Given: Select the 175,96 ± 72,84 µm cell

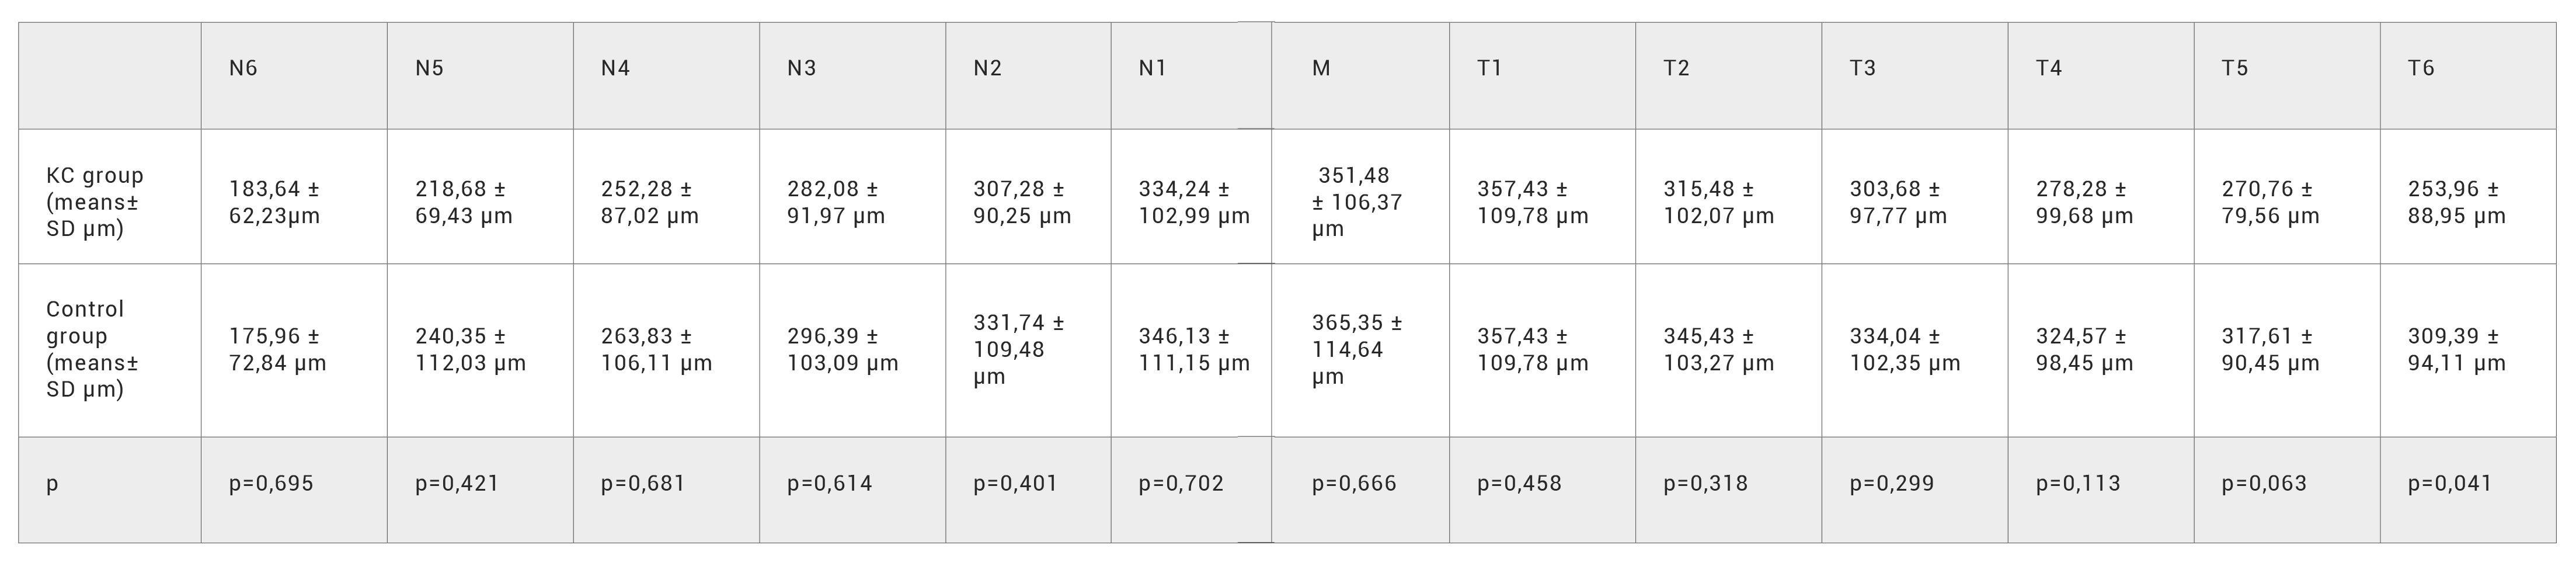Looking at the screenshot, I should tap(294, 351).
